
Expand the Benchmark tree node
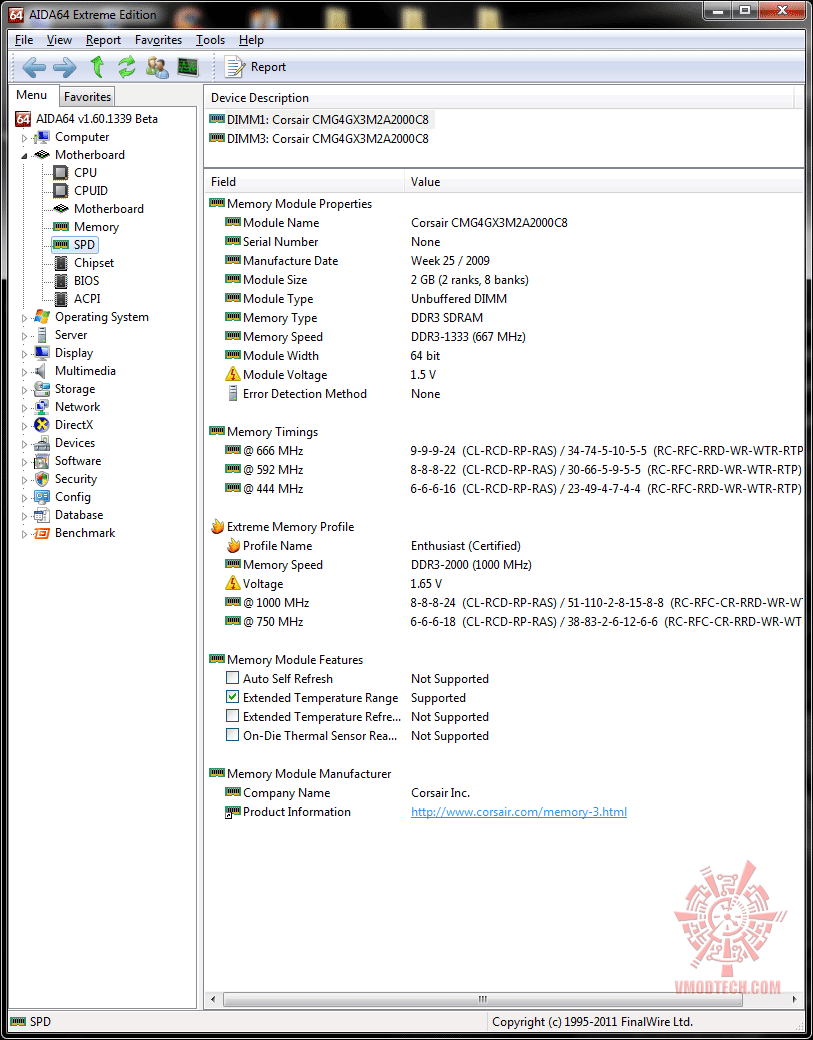pyautogui.click(x=25, y=534)
